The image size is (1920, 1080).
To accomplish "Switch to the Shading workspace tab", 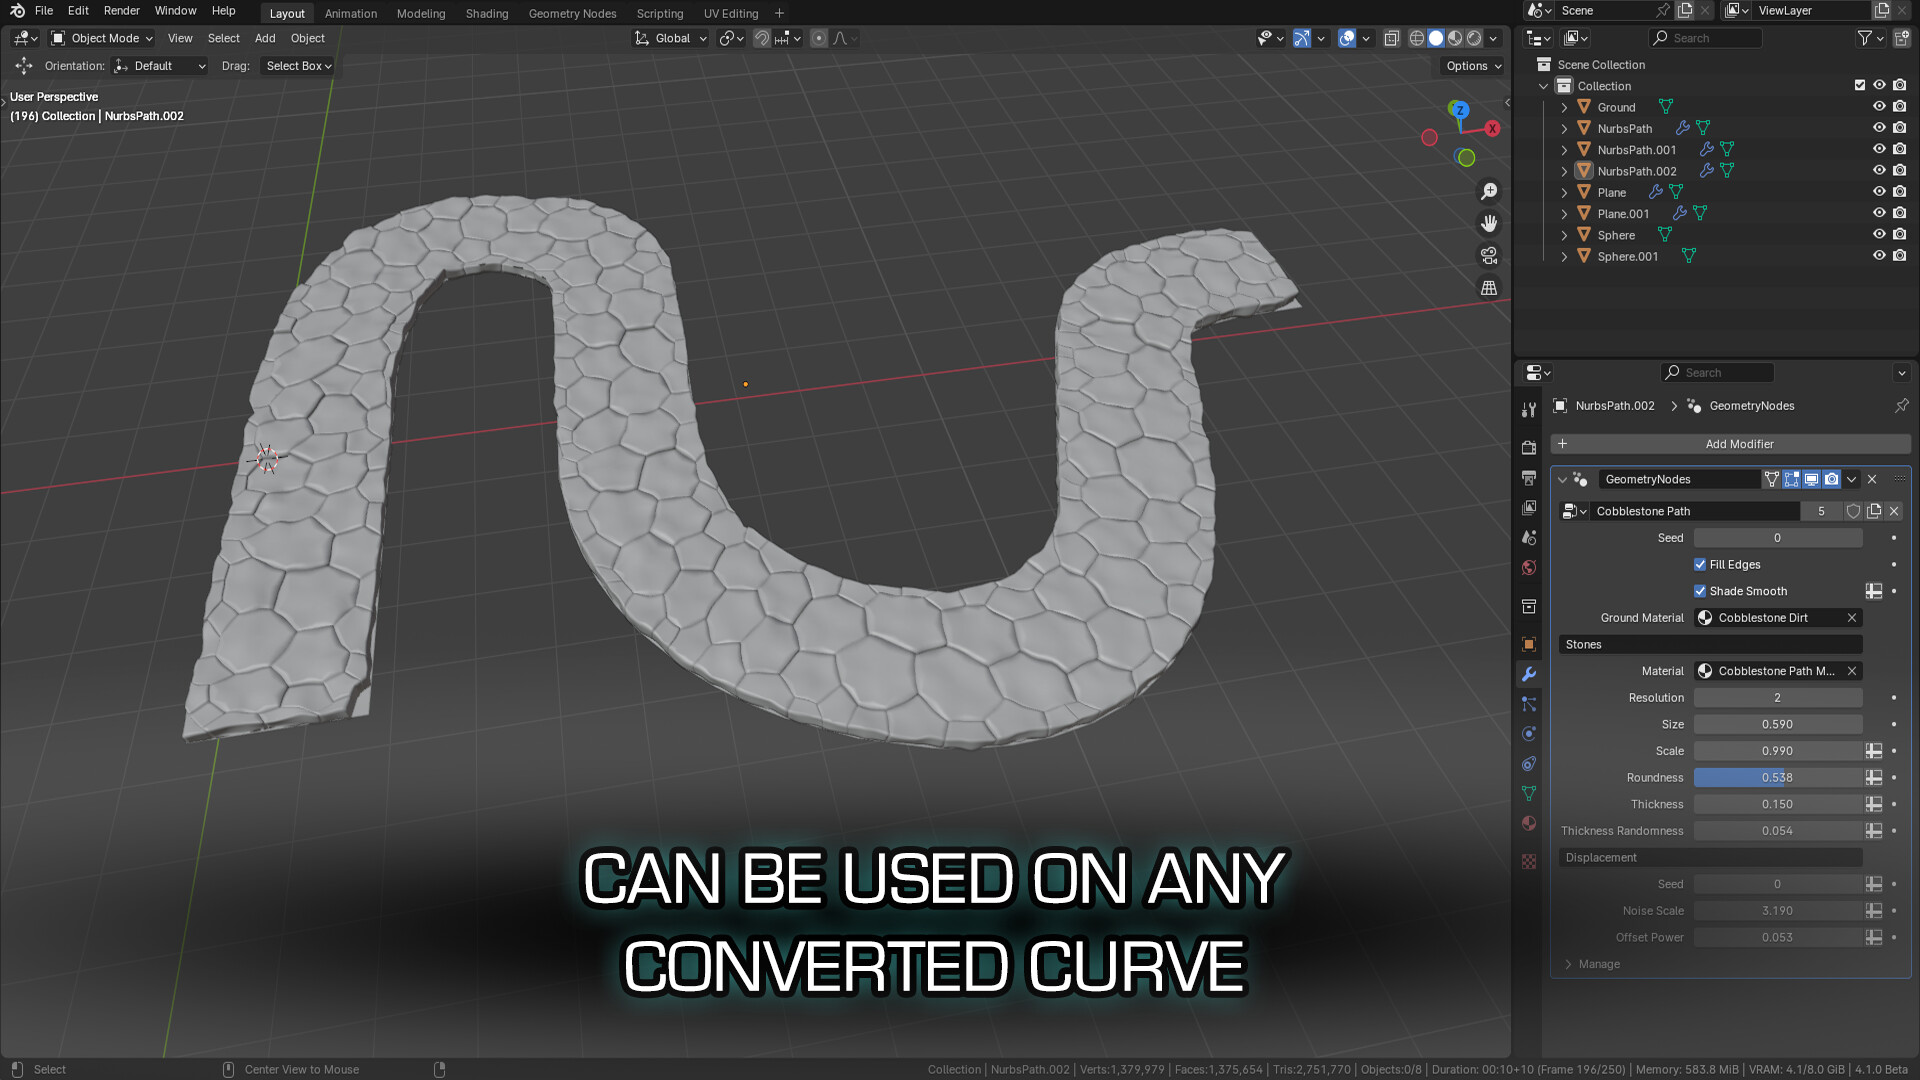I will (487, 13).
